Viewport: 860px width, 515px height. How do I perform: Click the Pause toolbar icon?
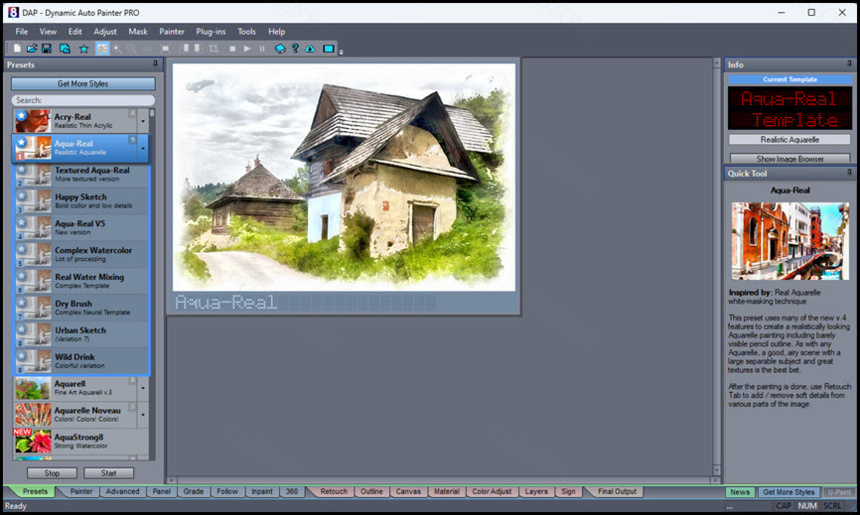262,49
